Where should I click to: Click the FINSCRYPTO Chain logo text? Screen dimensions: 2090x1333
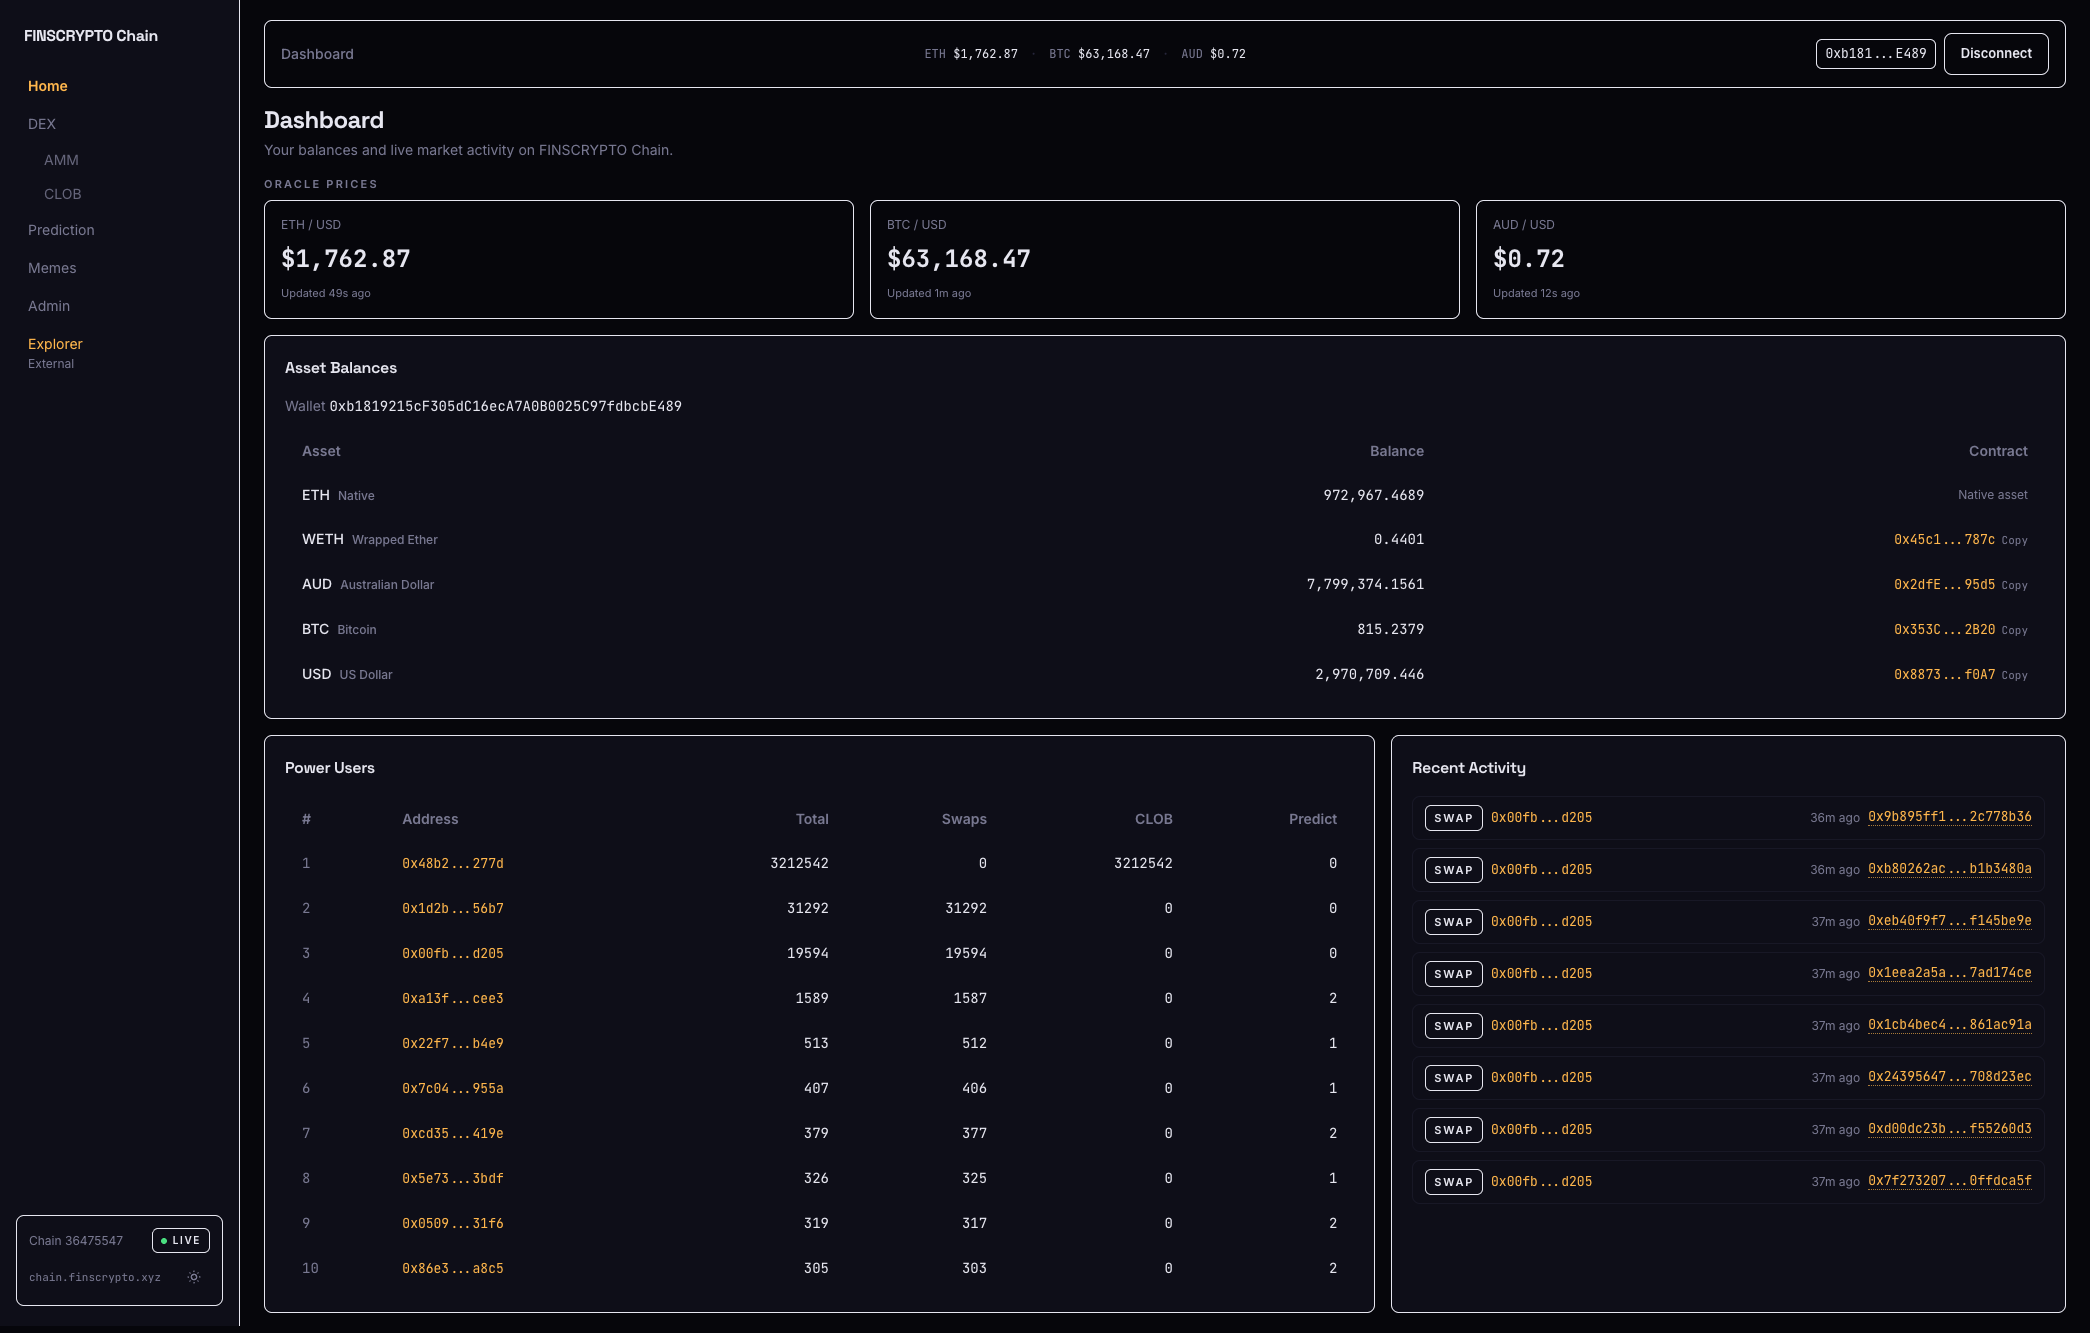tap(91, 36)
